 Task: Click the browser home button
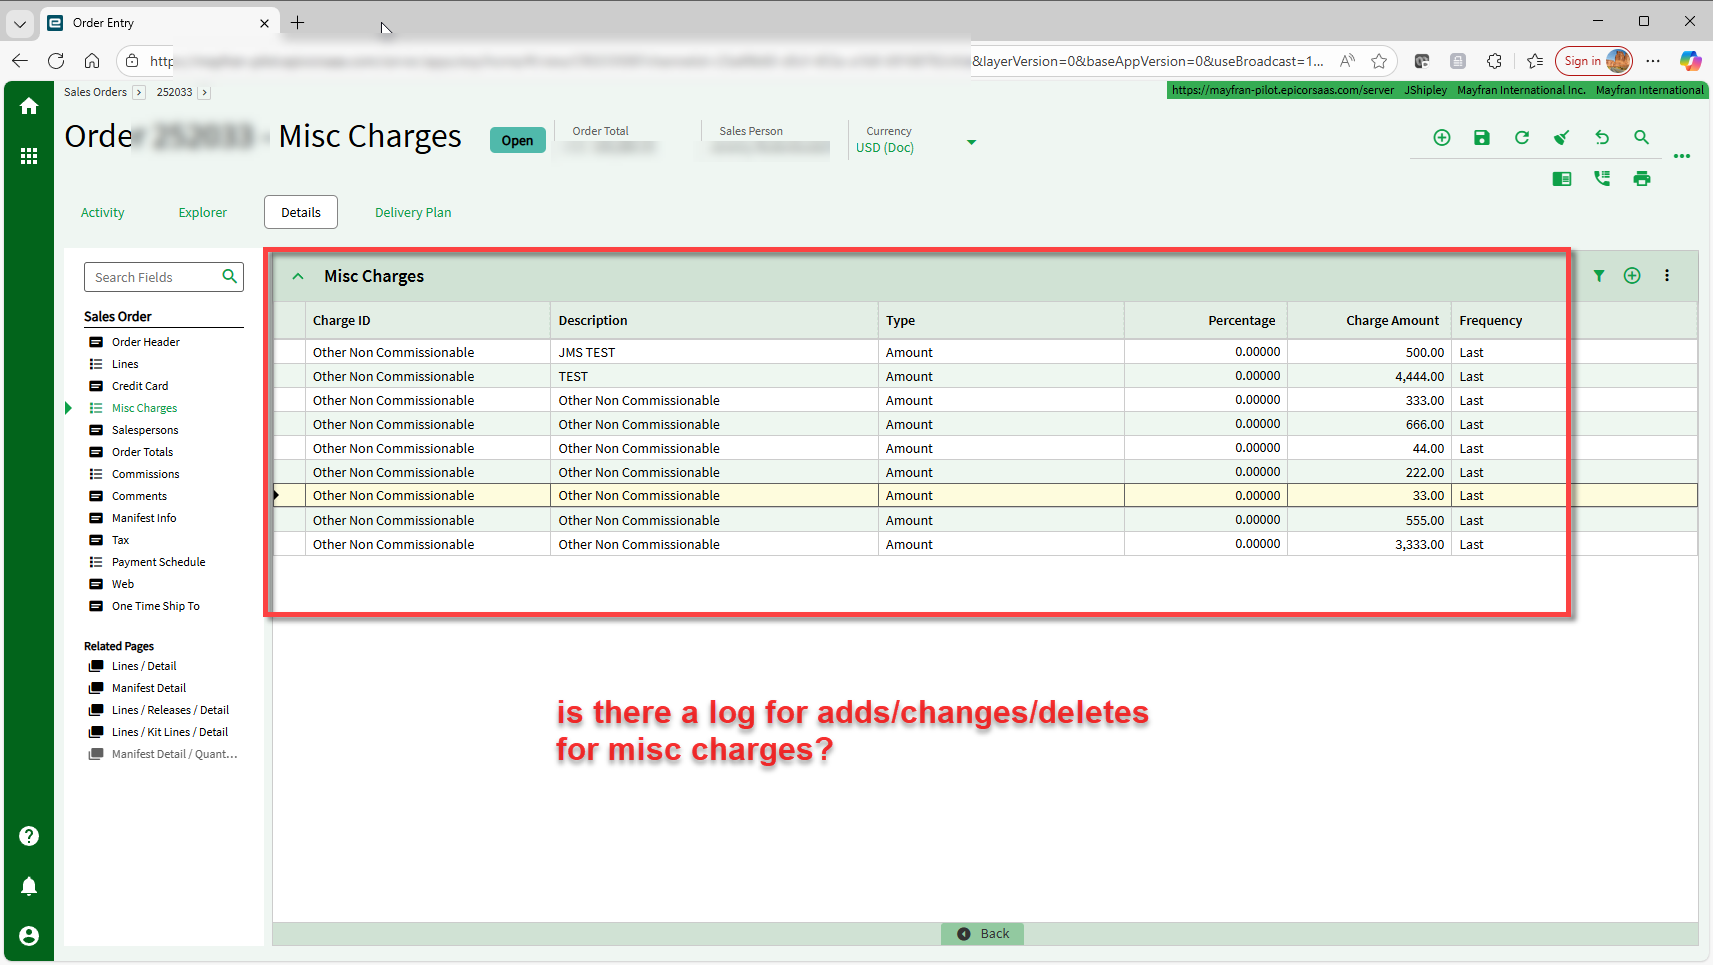pos(92,61)
